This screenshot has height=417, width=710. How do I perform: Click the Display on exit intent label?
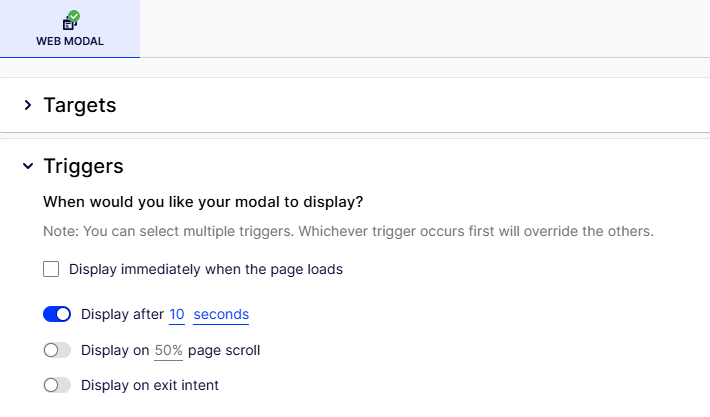point(150,385)
